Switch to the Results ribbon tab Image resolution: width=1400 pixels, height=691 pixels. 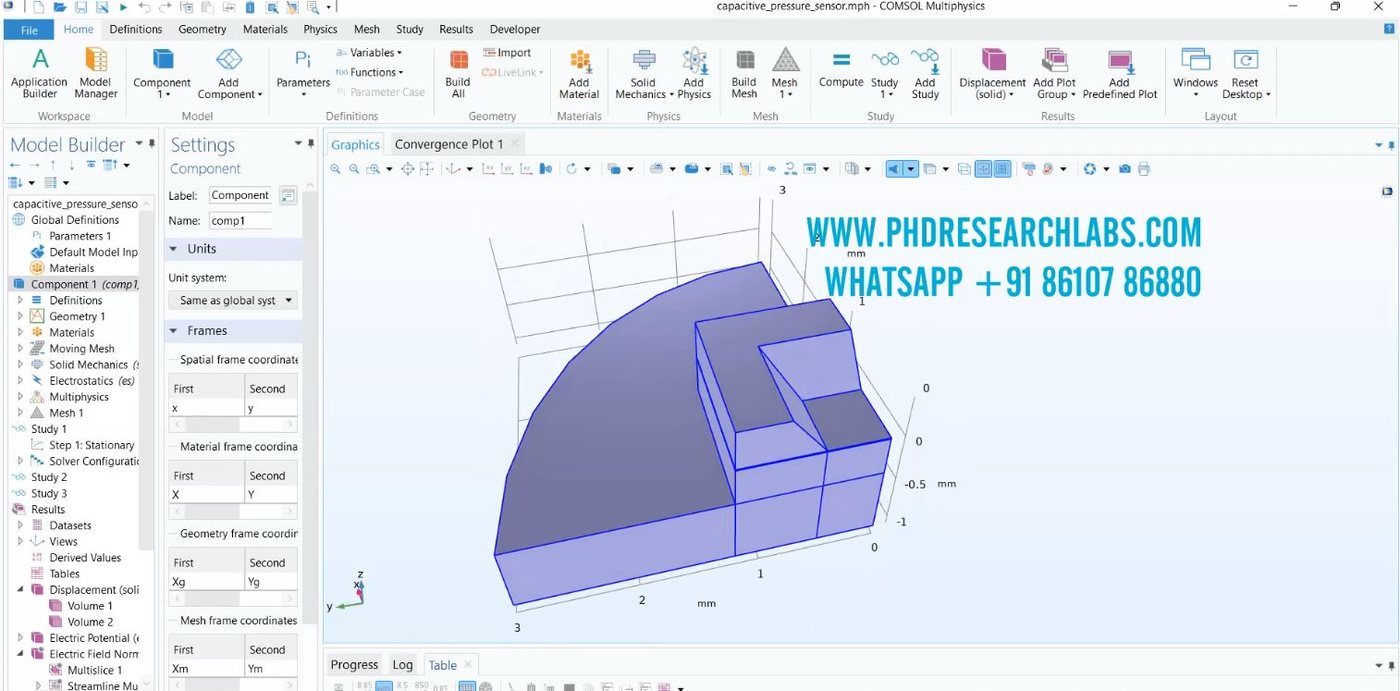tap(456, 30)
